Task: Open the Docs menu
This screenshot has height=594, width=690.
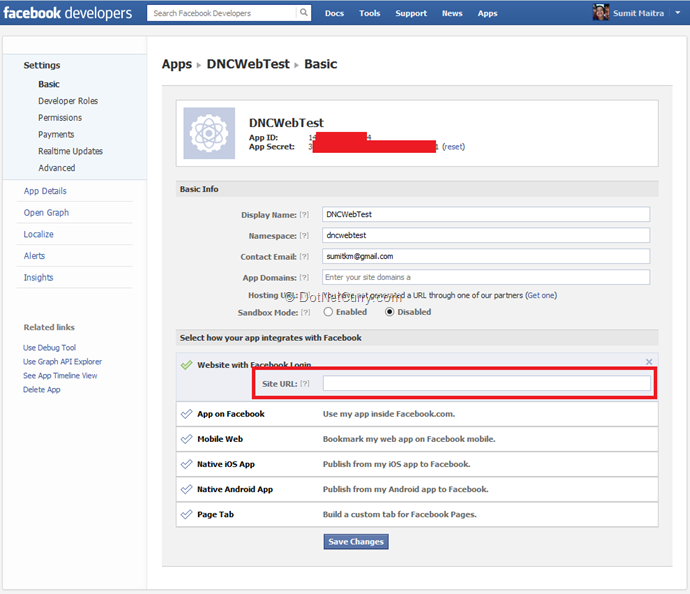Action: [334, 13]
